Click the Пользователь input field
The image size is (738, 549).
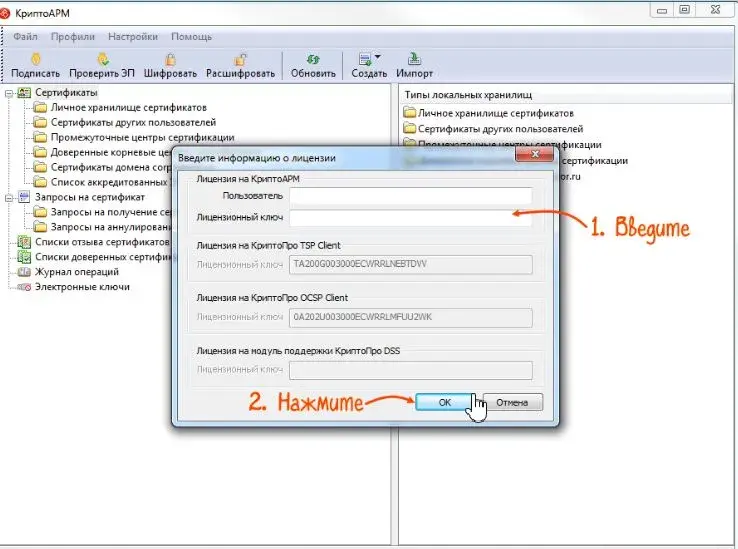click(x=410, y=196)
